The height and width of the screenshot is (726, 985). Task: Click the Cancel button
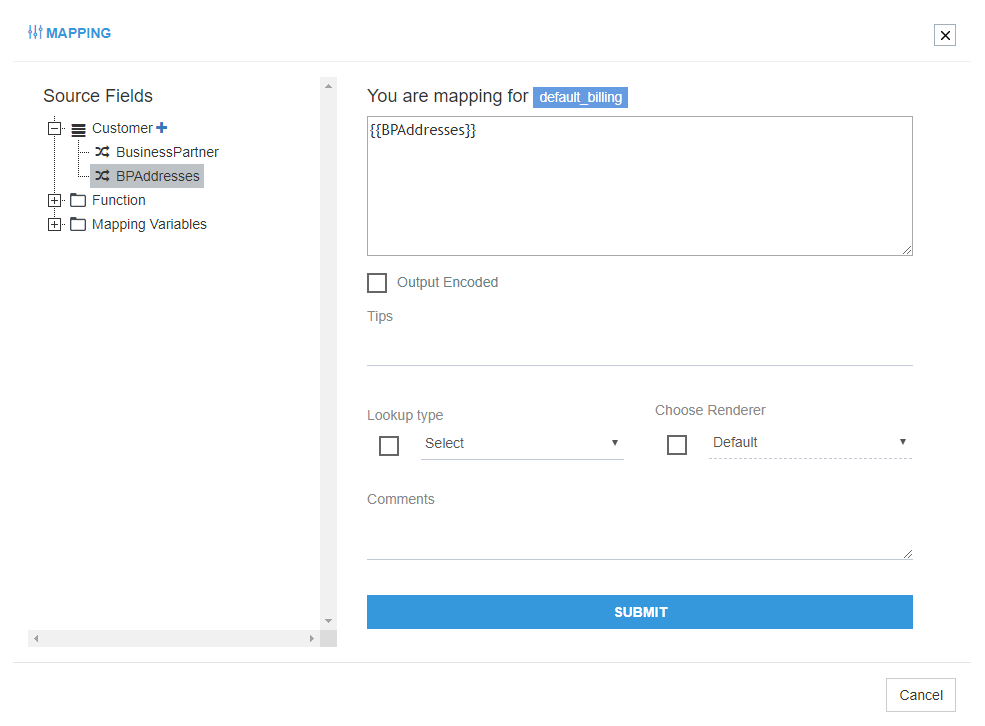920,695
